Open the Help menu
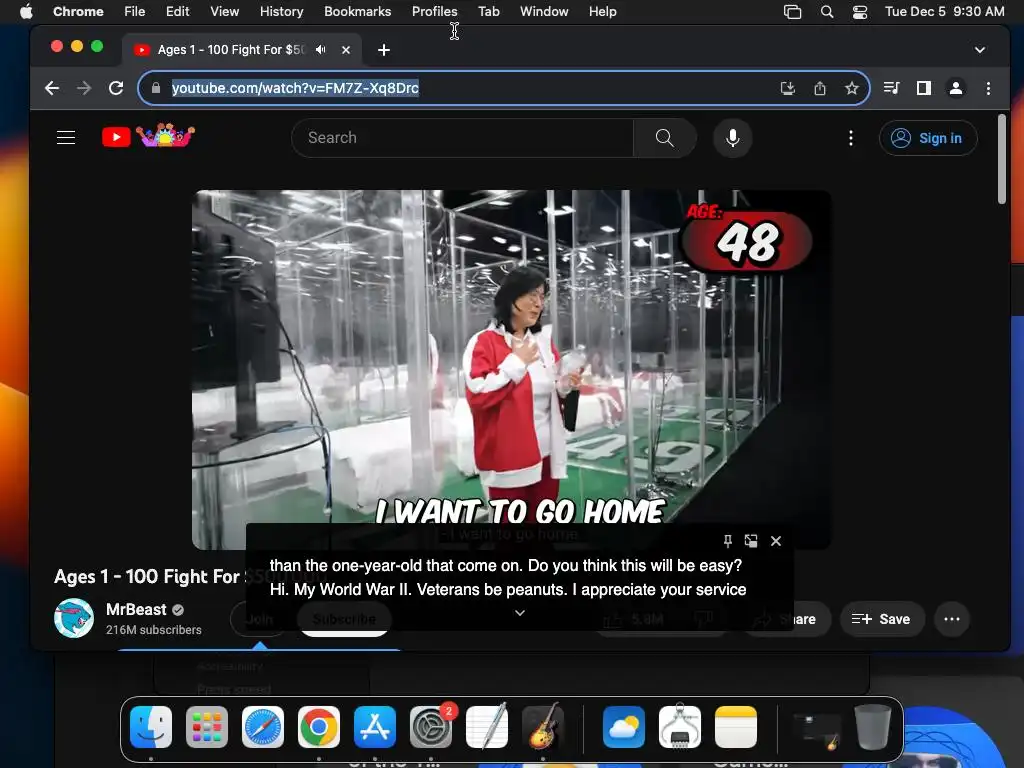This screenshot has width=1024, height=768. click(x=602, y=11)
